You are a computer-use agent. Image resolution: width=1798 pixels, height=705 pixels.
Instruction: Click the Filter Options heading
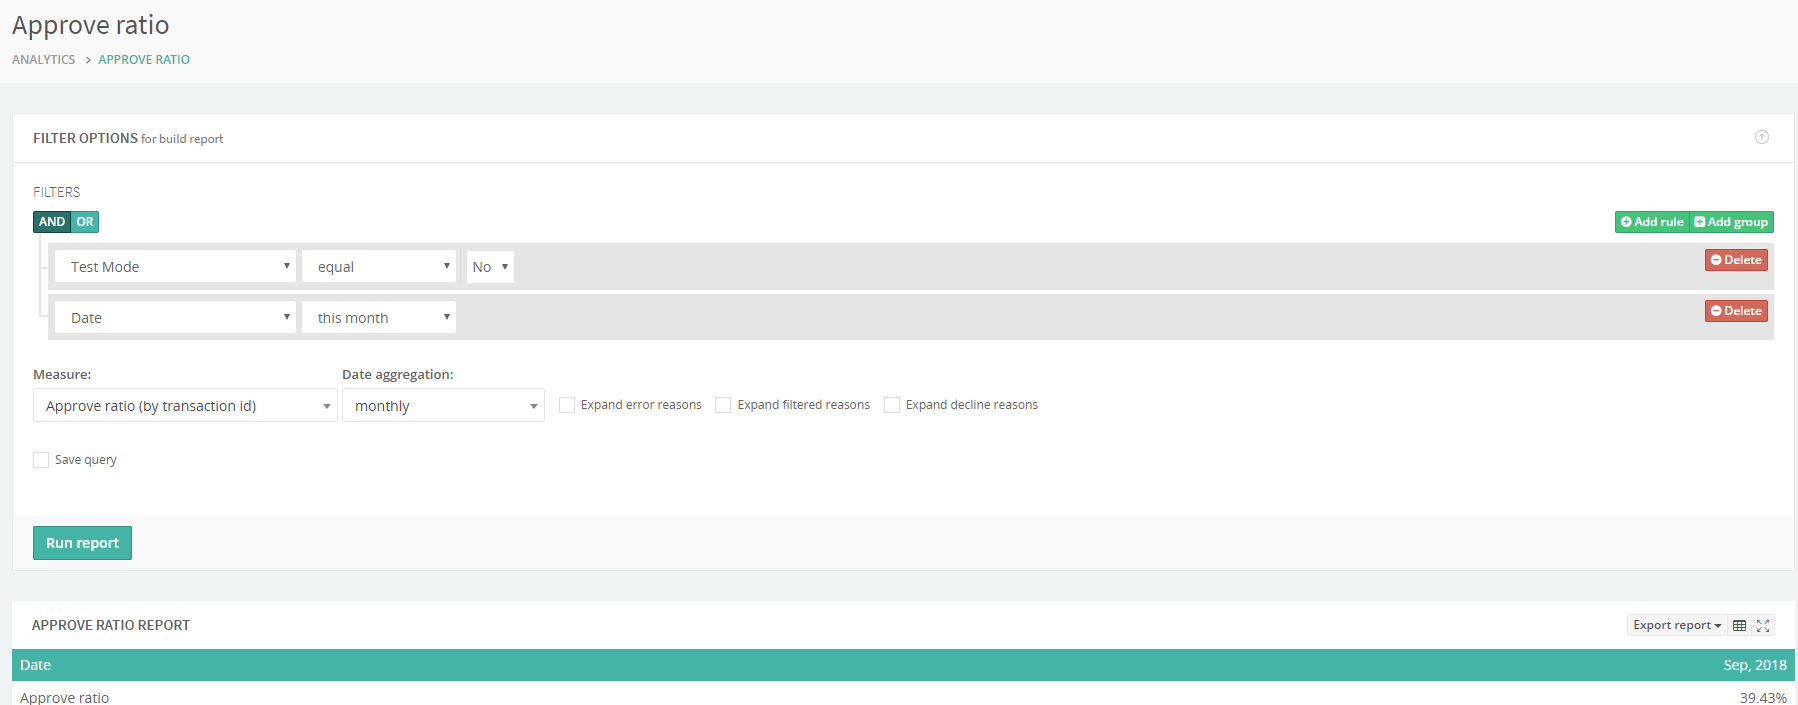[x=85, y=138]
